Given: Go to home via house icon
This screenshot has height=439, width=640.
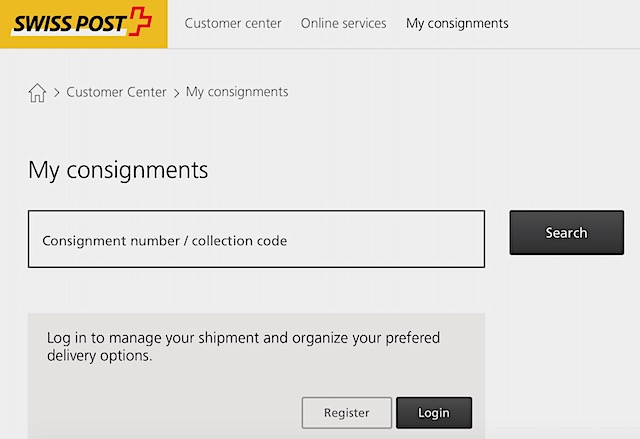Looking at the screenshot, I should [x=37, y=93].
